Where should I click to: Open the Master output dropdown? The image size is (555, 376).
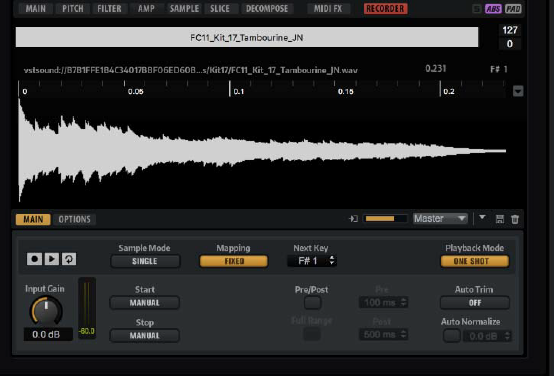coord(440,218)
